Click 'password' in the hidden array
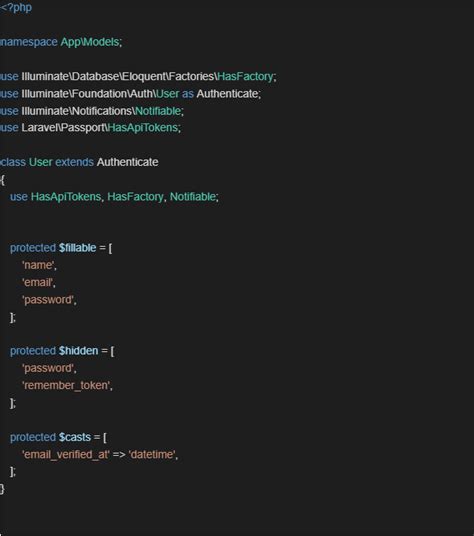 tap(48, 368)
